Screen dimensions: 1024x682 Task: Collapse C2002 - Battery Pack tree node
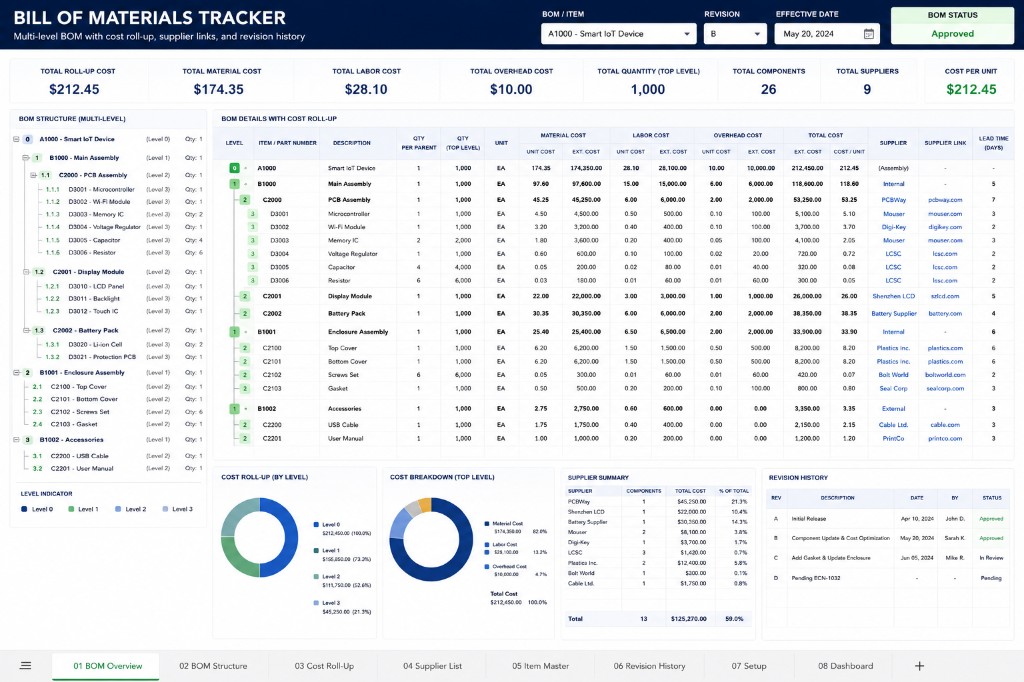(x=26, y=331)
